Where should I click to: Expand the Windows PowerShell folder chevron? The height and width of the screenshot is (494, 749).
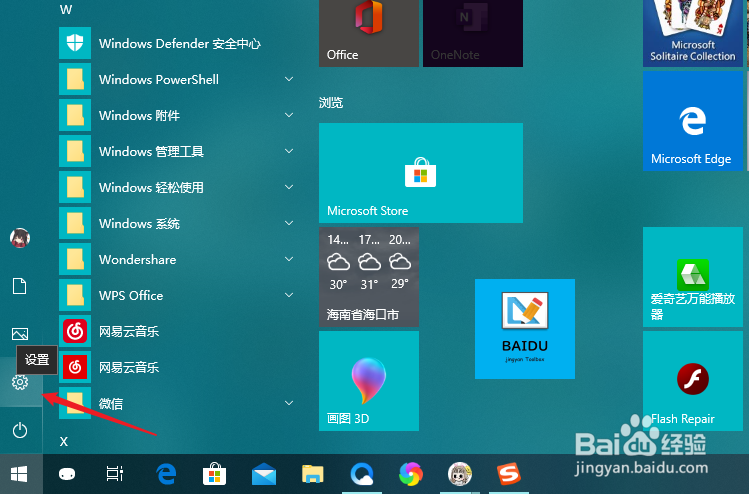[x=289, y=79]
